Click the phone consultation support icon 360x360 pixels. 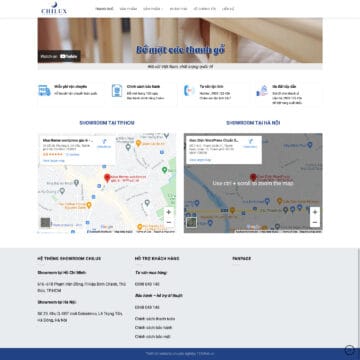pyautogui.click(x=189, y=90)
